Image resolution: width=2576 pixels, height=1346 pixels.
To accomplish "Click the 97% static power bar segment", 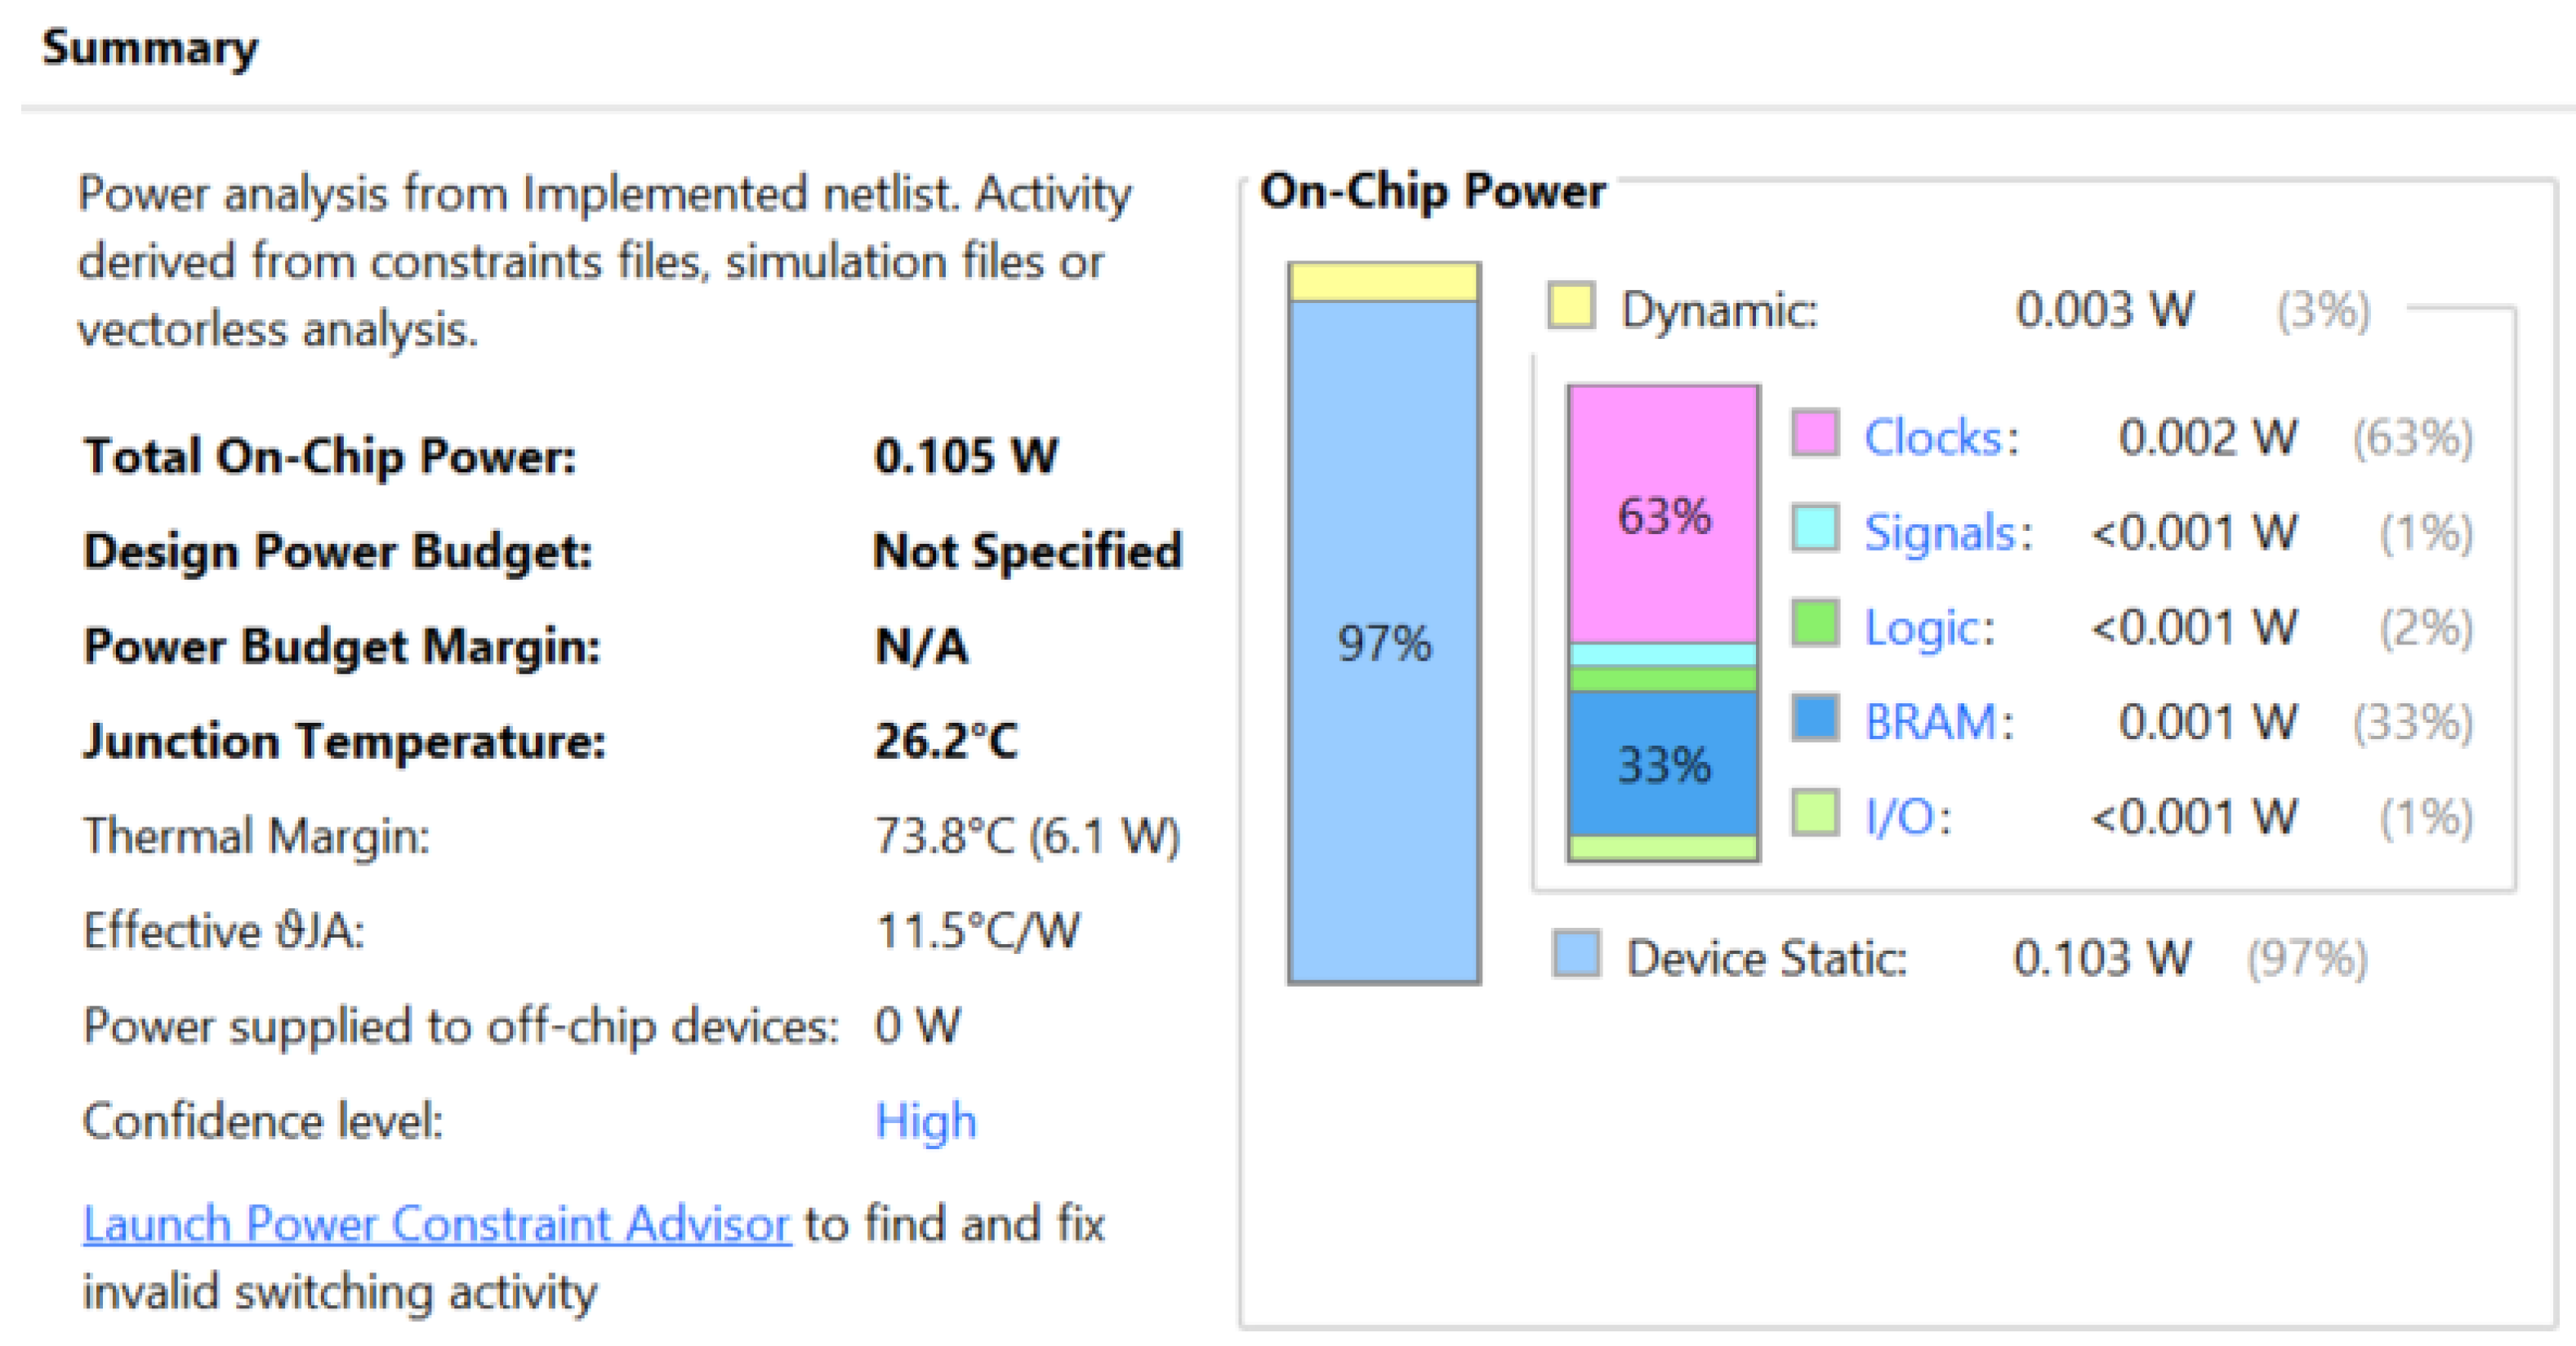I will pos(1384,640).
